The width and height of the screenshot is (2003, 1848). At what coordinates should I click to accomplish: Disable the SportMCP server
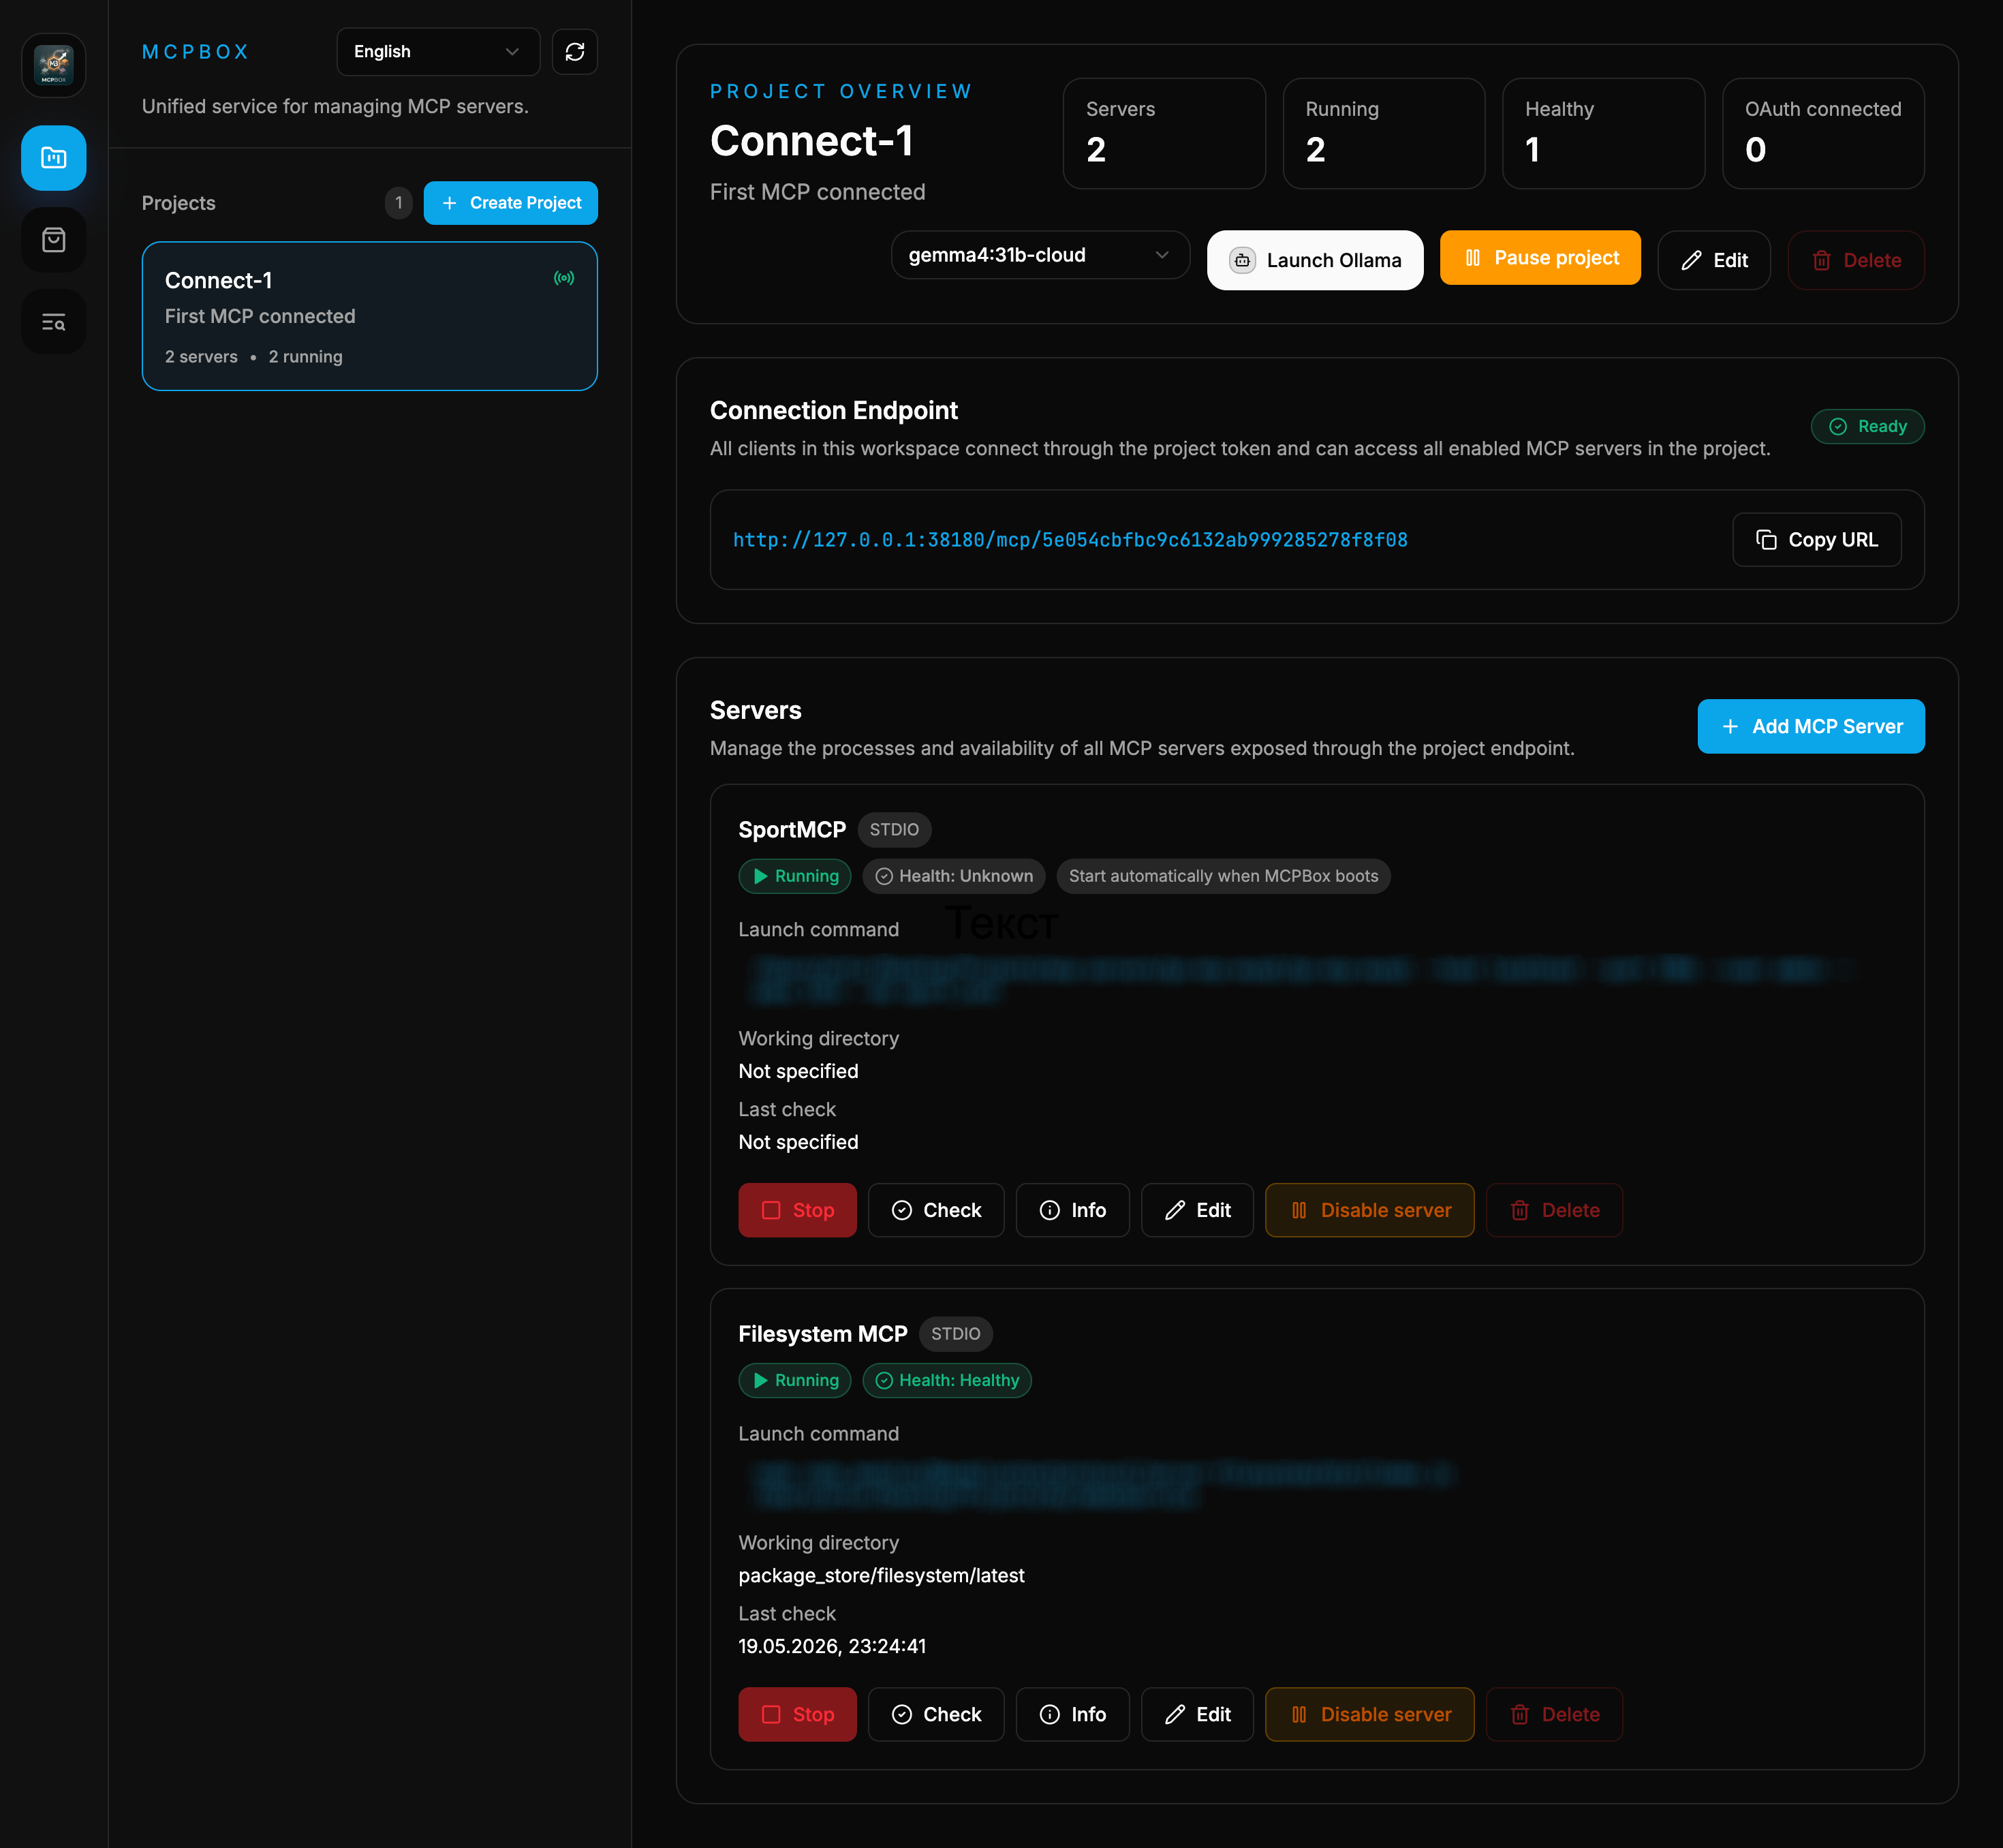point(1370,1210)
